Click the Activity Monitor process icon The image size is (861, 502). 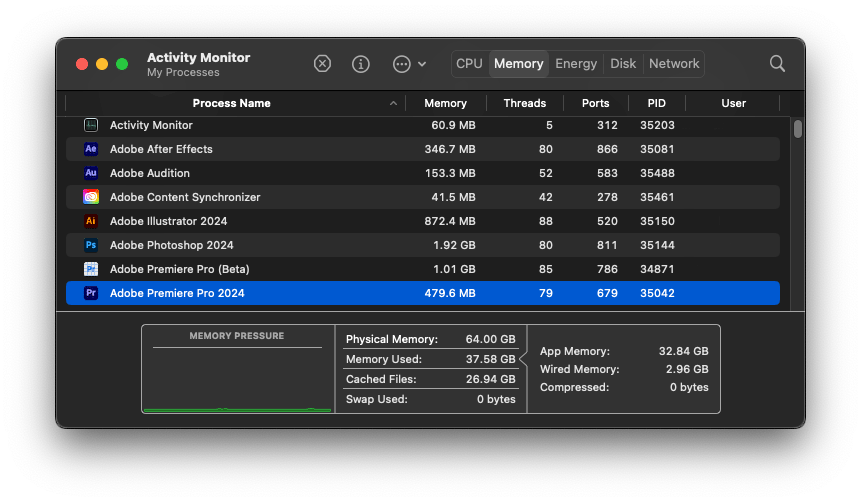(x=91, y=125)
